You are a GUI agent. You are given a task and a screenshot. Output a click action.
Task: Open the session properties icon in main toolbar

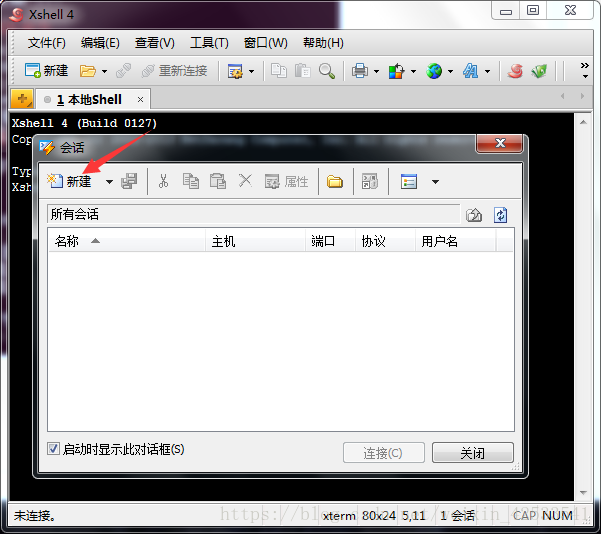(235, 71)
